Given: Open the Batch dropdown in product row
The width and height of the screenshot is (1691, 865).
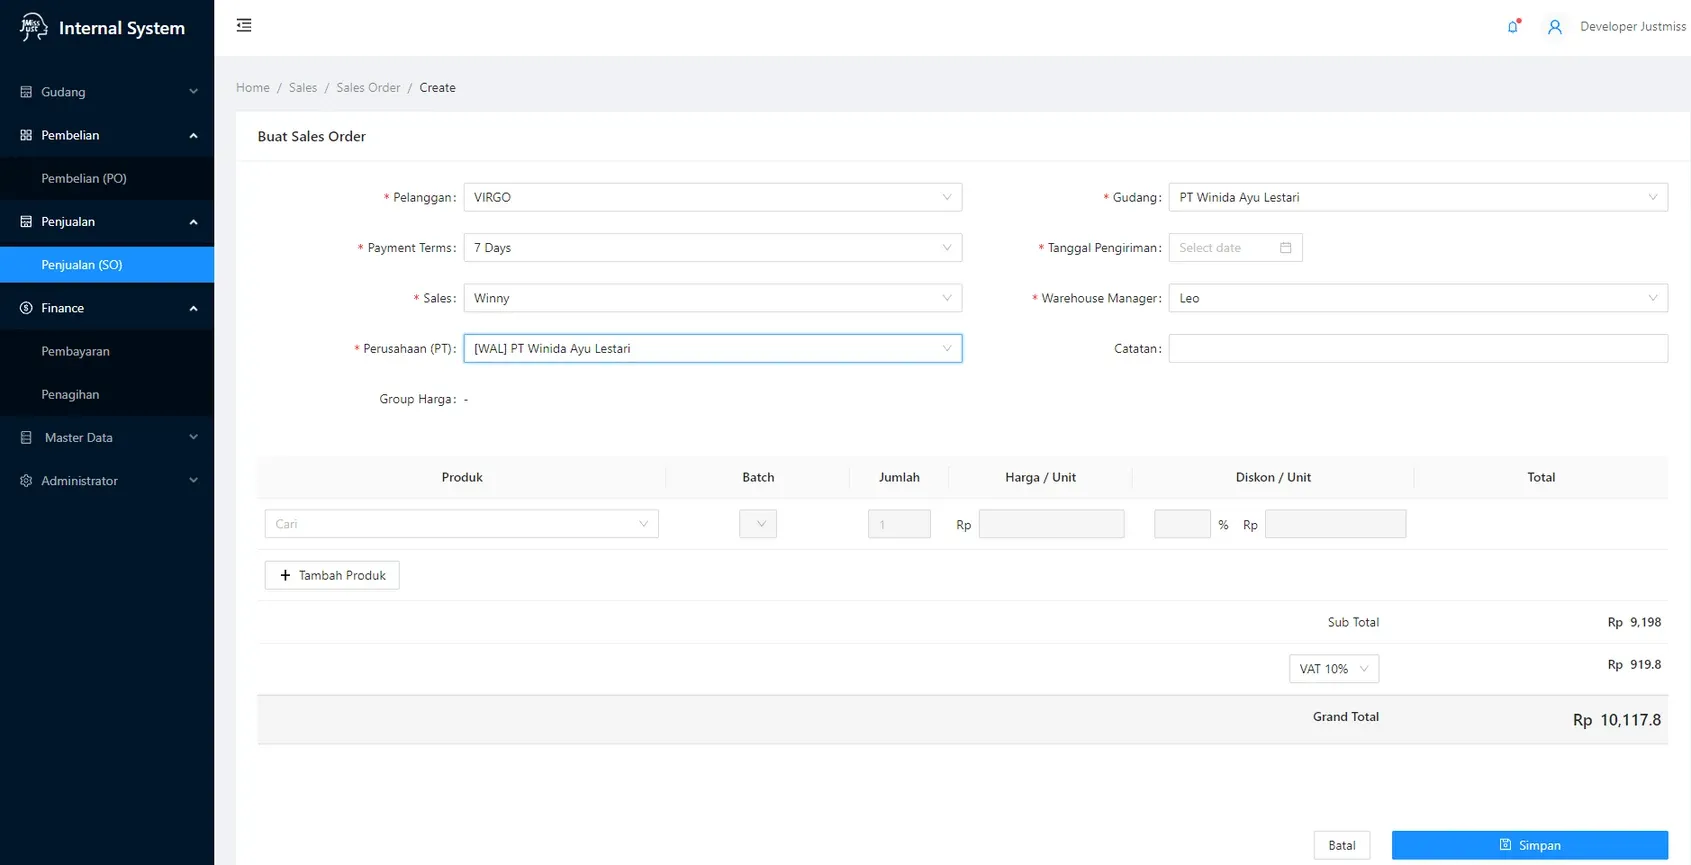Looking at the screenshot, I should [758, 524].
